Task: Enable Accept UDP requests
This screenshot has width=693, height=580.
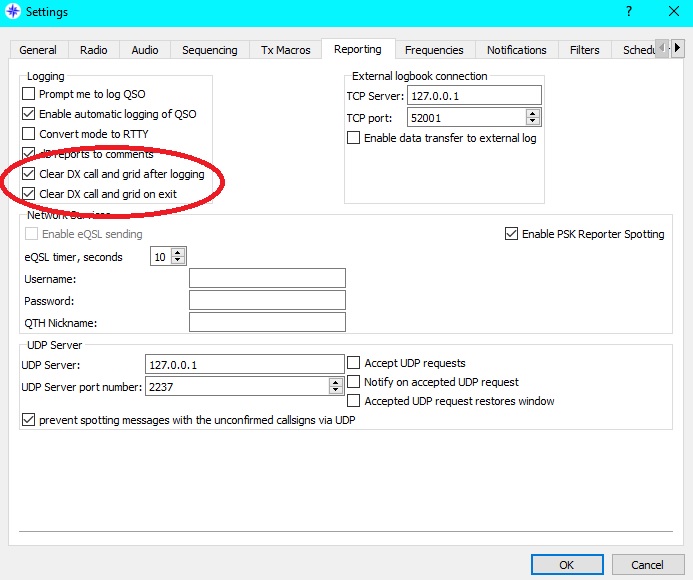Action: click(x=354, y=363)
